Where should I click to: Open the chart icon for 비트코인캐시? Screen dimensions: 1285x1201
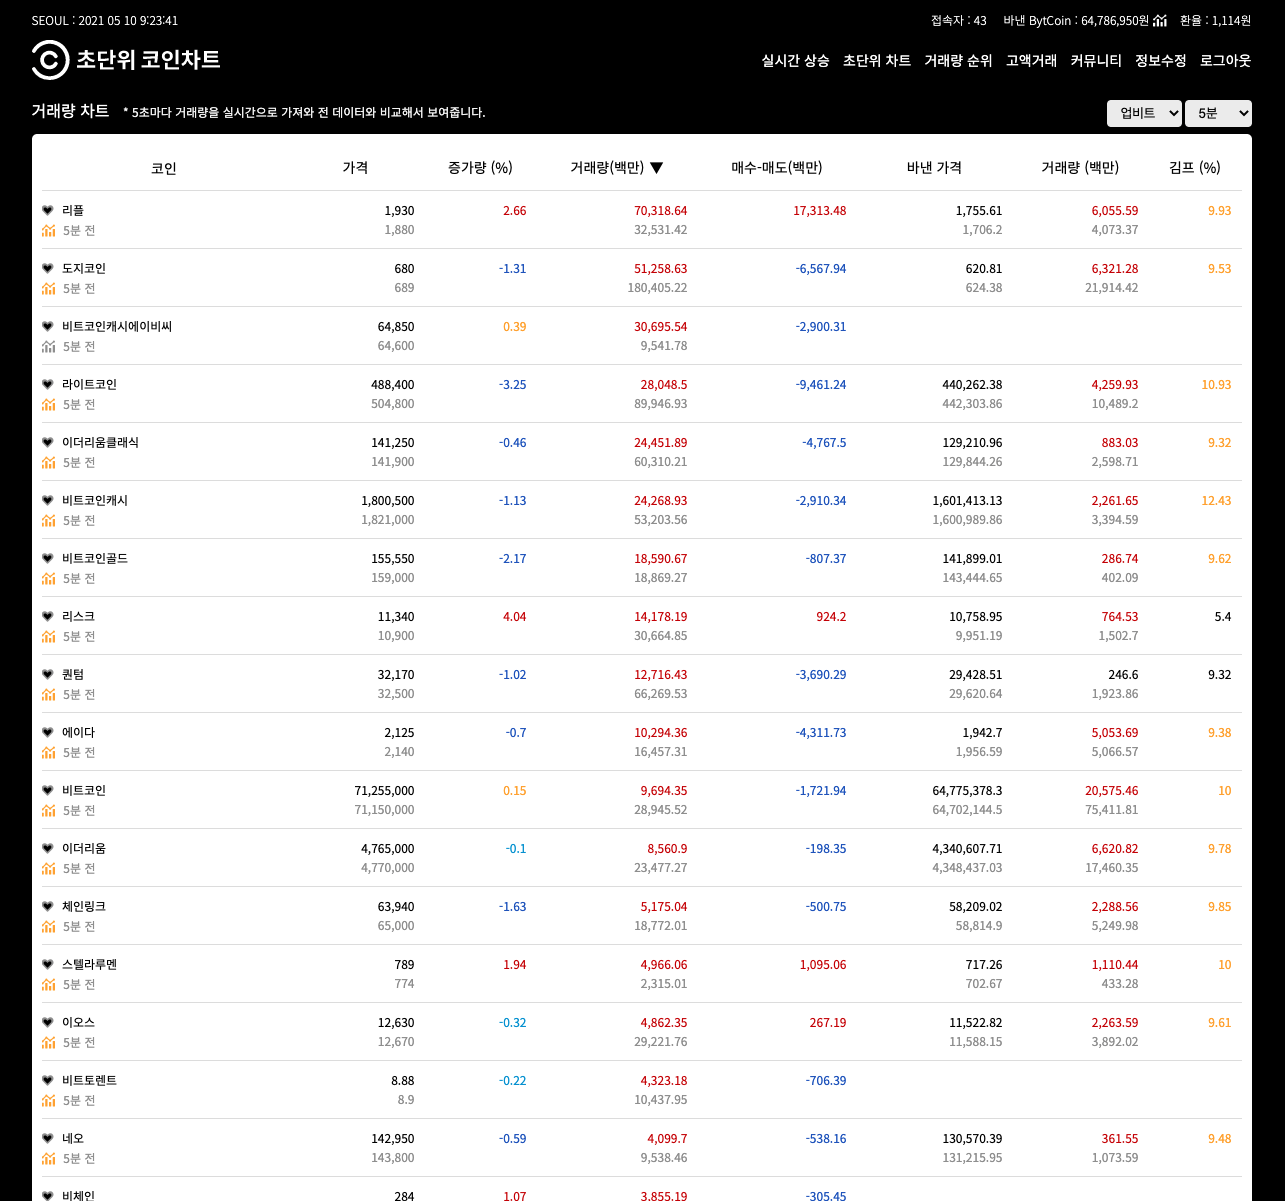tap(48, 520)
